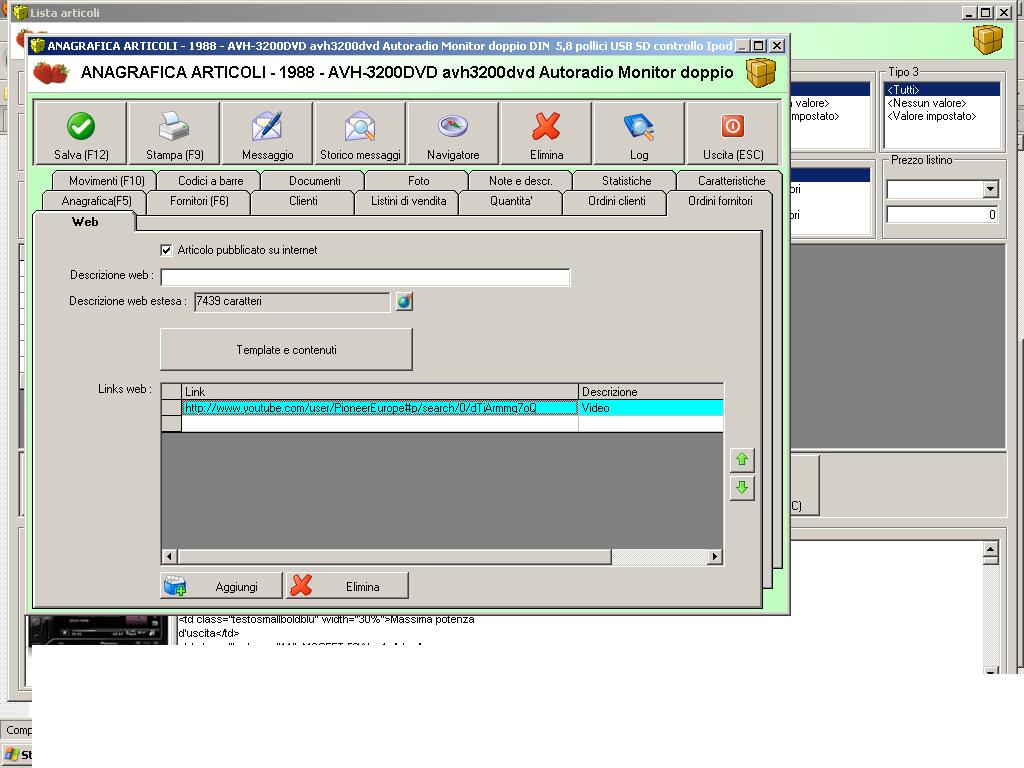Click the Link column header

pos(379,392)
